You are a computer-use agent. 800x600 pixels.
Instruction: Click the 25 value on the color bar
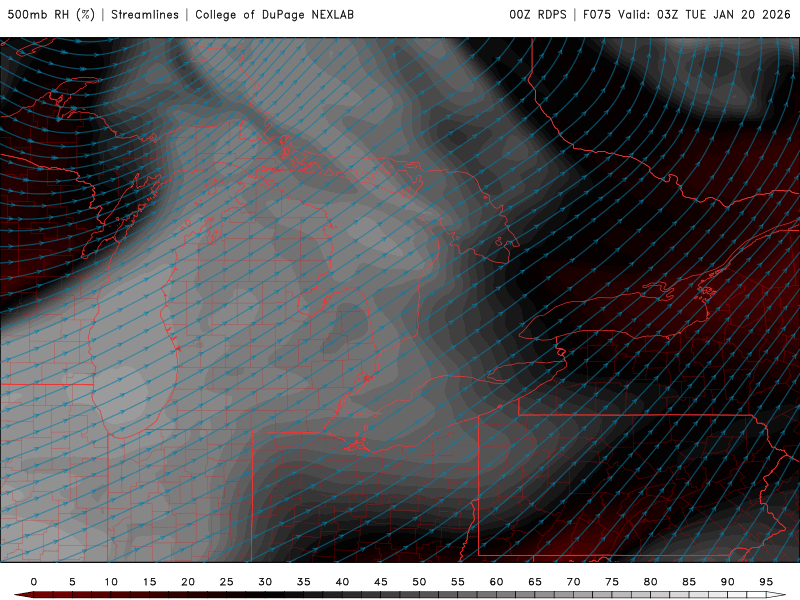click(227, 582)
